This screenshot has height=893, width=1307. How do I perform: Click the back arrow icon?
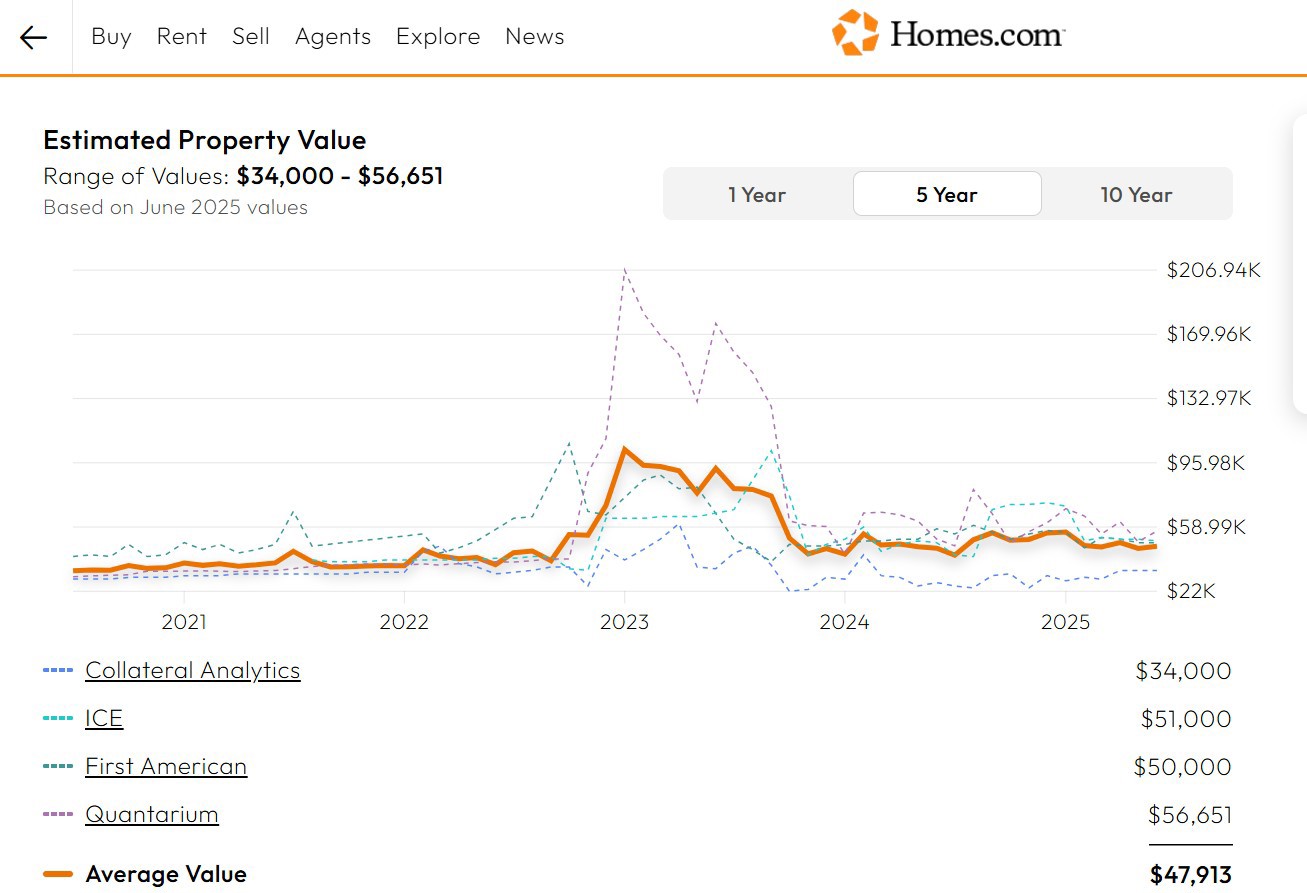coord(33,38)
